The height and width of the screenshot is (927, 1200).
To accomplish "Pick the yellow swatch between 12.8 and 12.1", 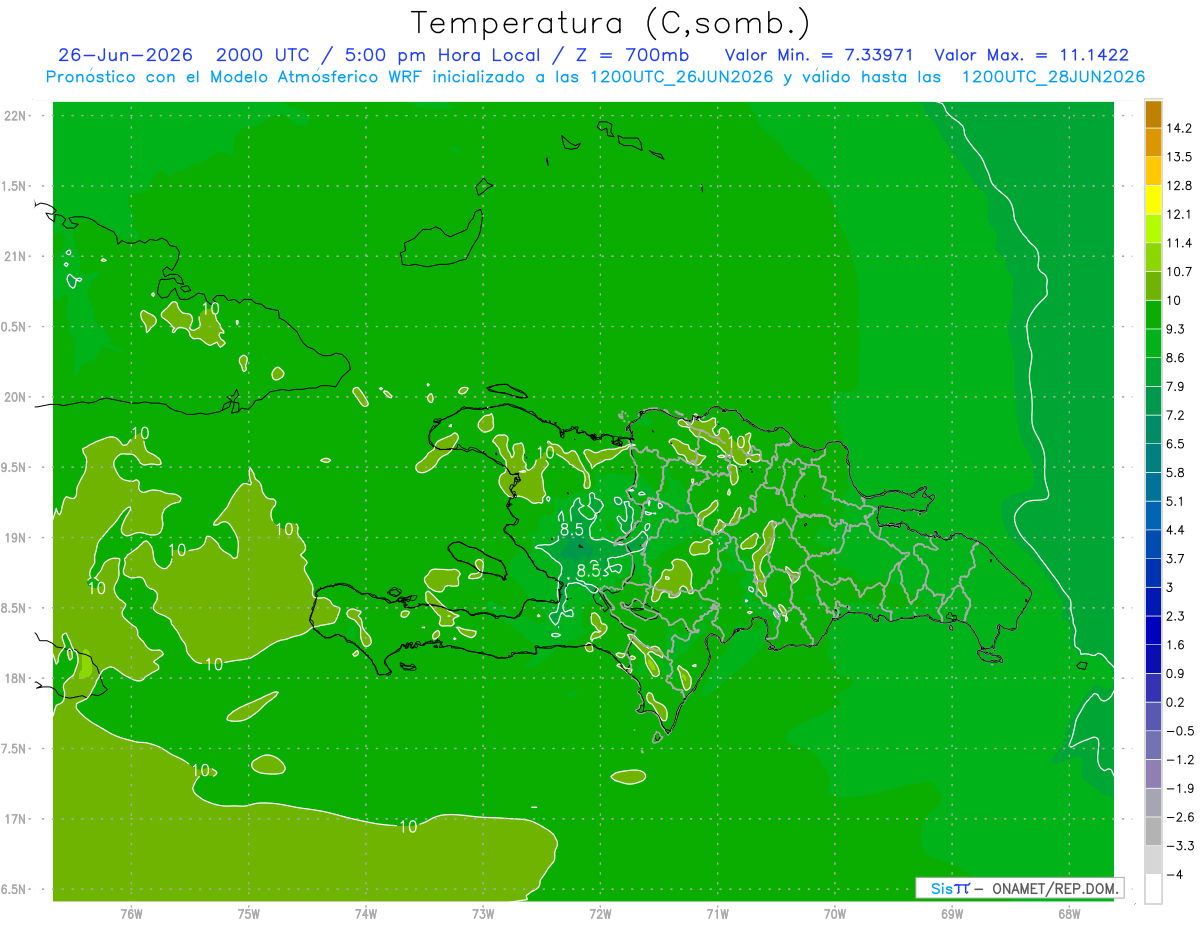I will point(1153,200).
